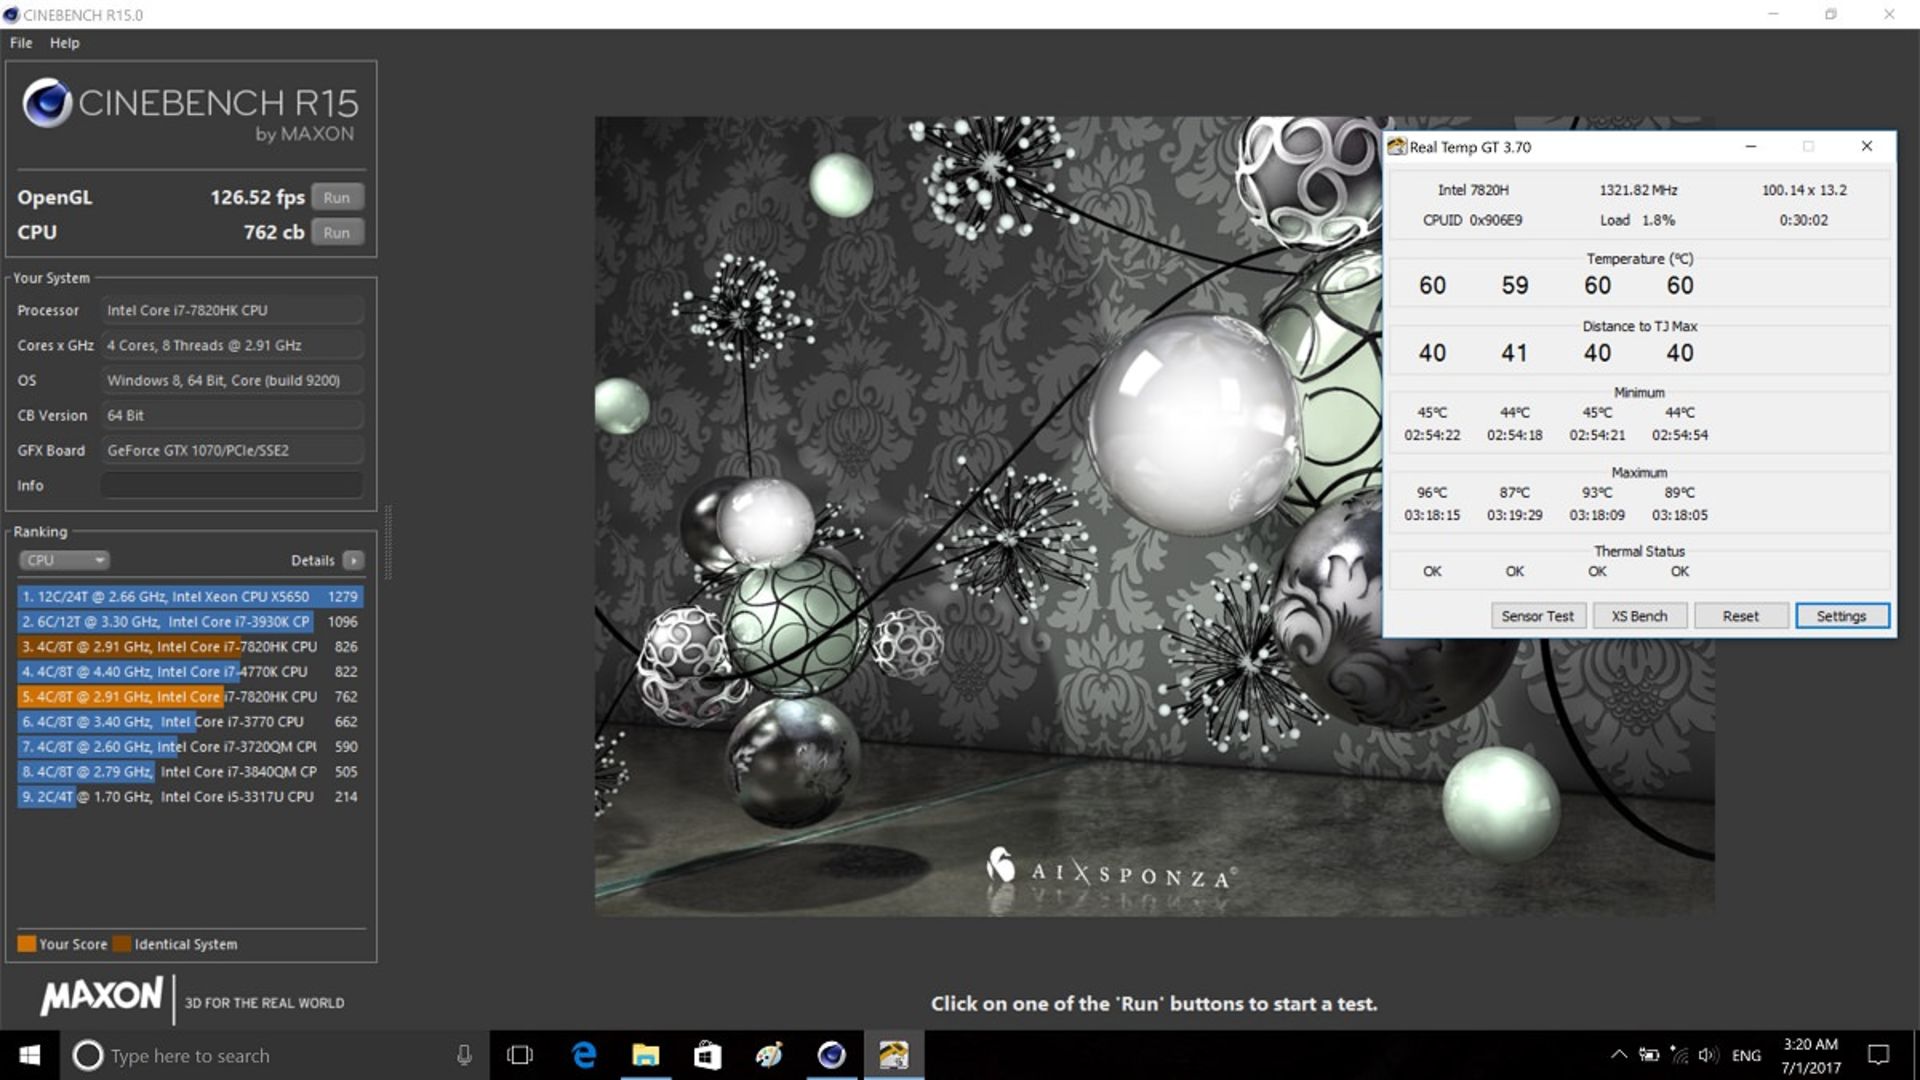Viewport: 1920px width, 1080px height.
Task: Open Real Temp Settings
Action: [x=1841, y=616]
